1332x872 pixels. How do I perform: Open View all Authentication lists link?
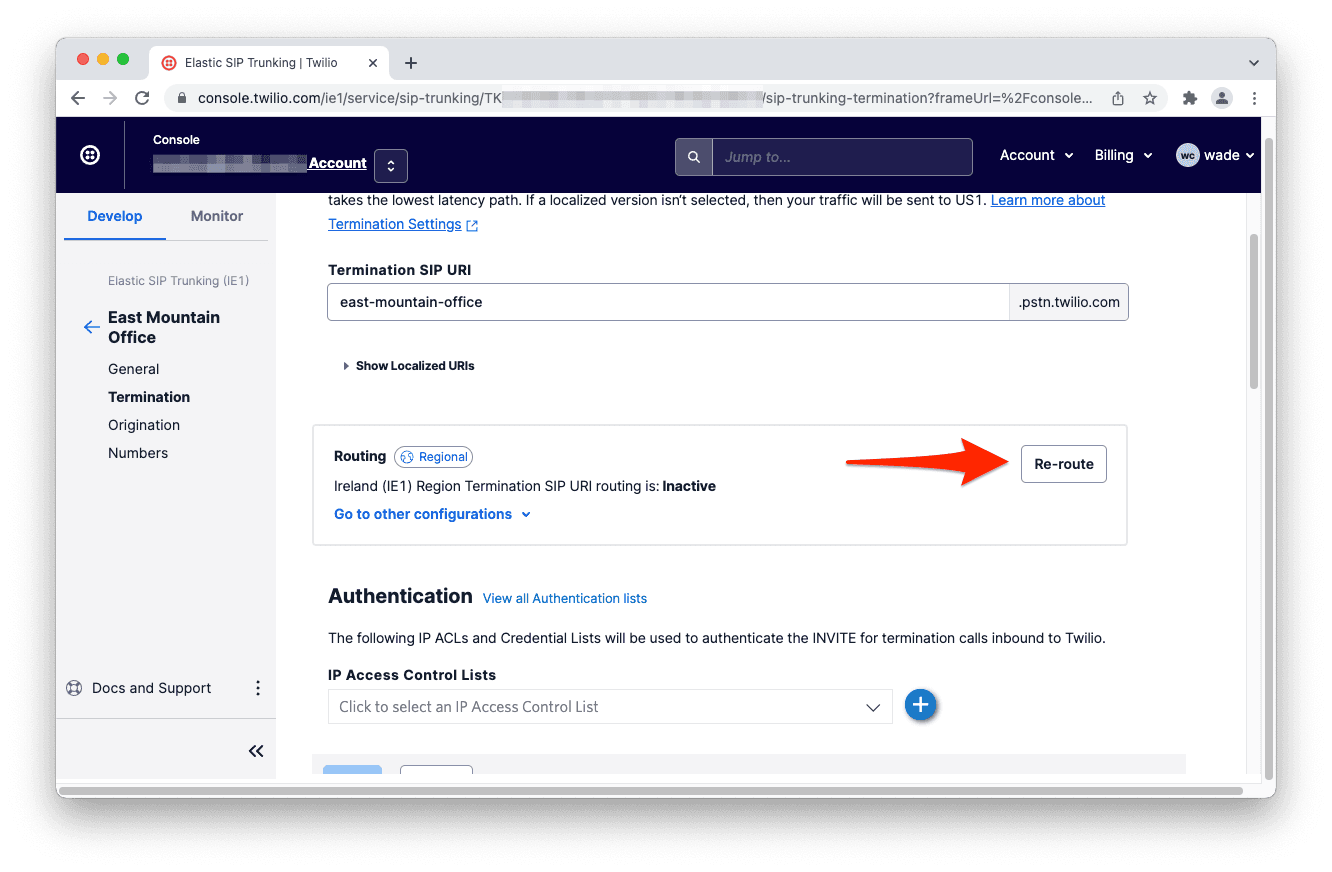[564, 598]
